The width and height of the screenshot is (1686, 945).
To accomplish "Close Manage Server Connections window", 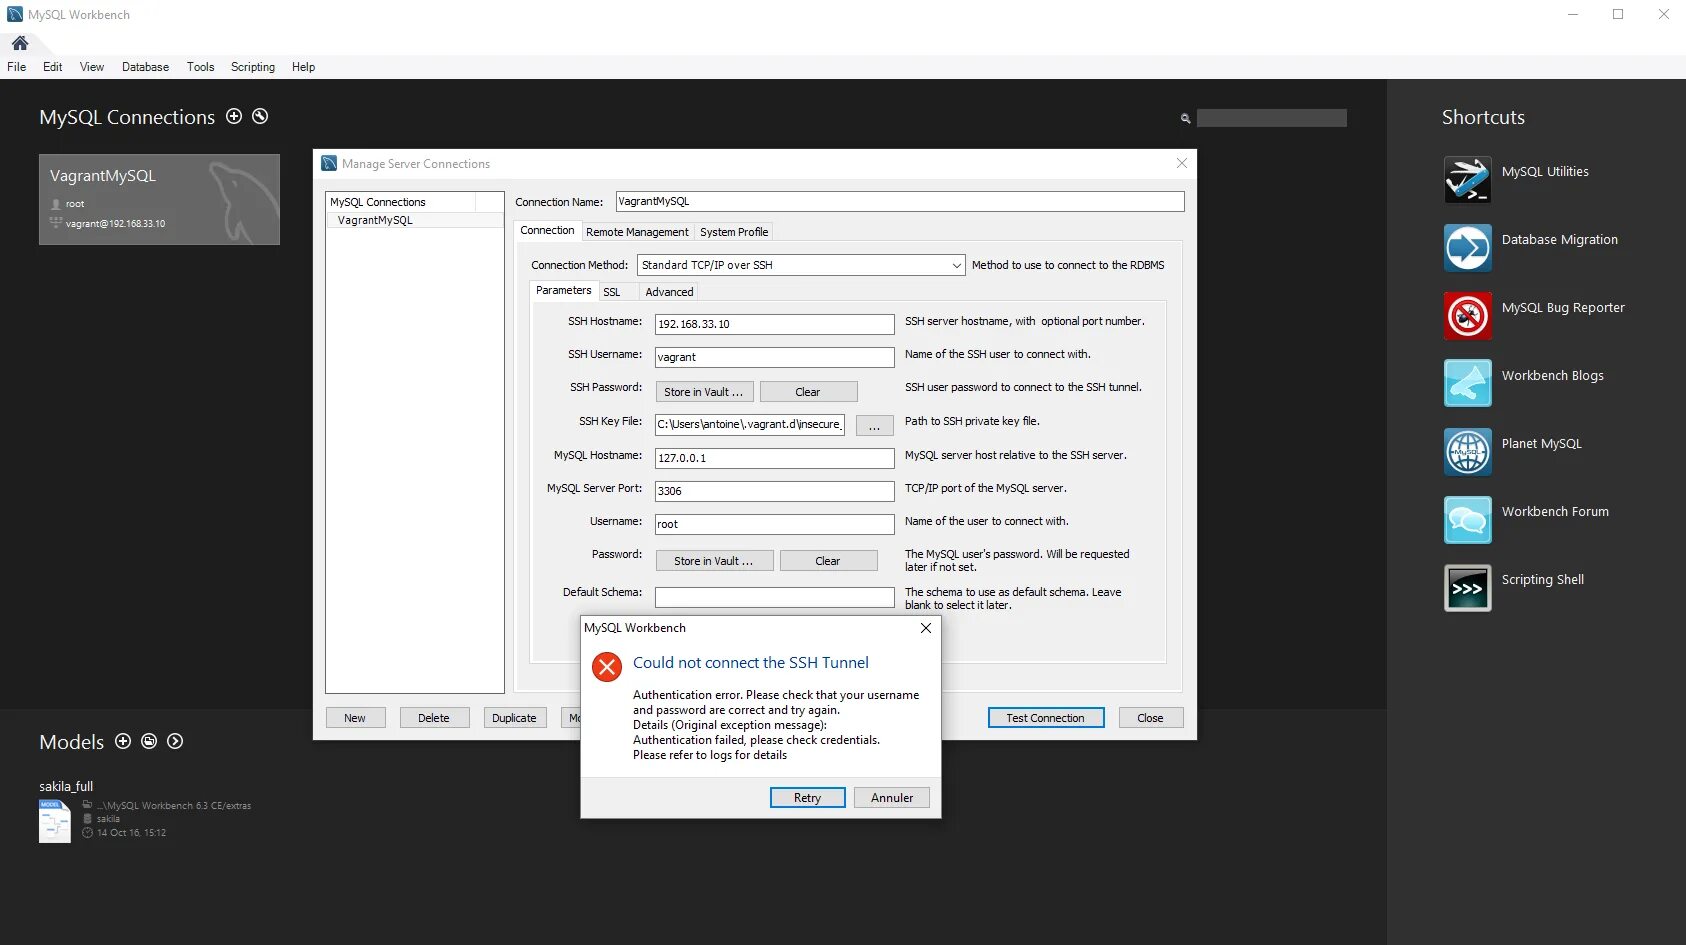I will click(x=1182, y=163).
